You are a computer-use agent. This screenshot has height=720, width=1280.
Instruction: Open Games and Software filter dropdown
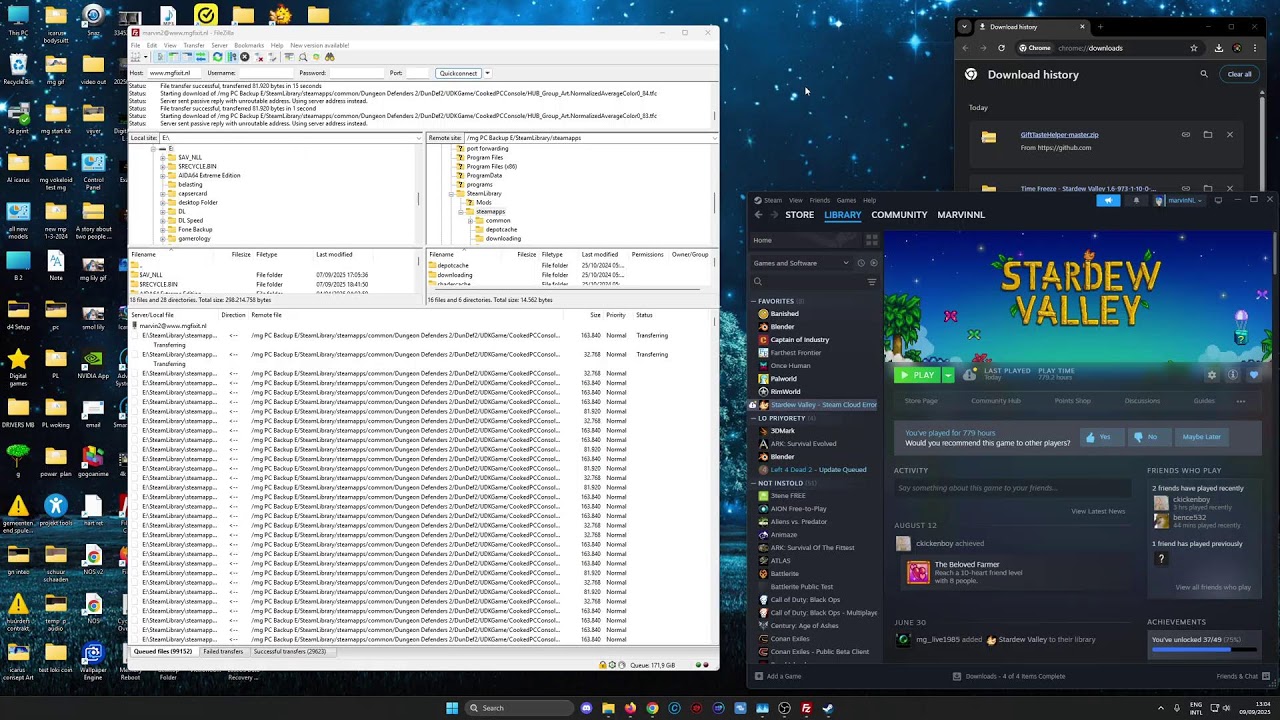coord(800,263)
